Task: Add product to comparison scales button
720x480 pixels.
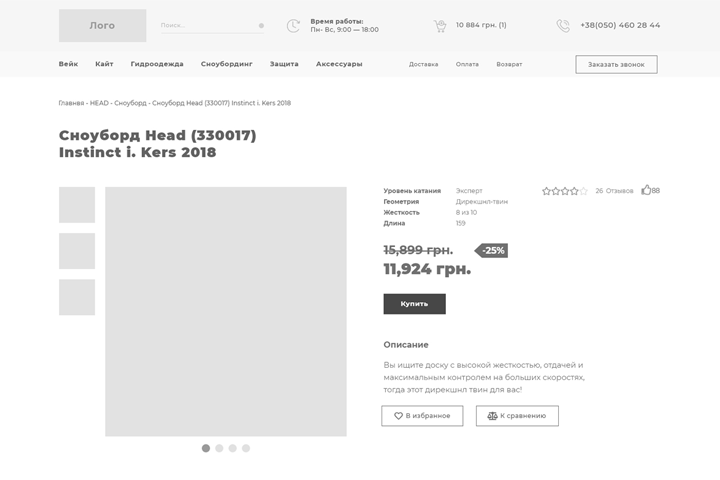Action: (x=517, y=416)
